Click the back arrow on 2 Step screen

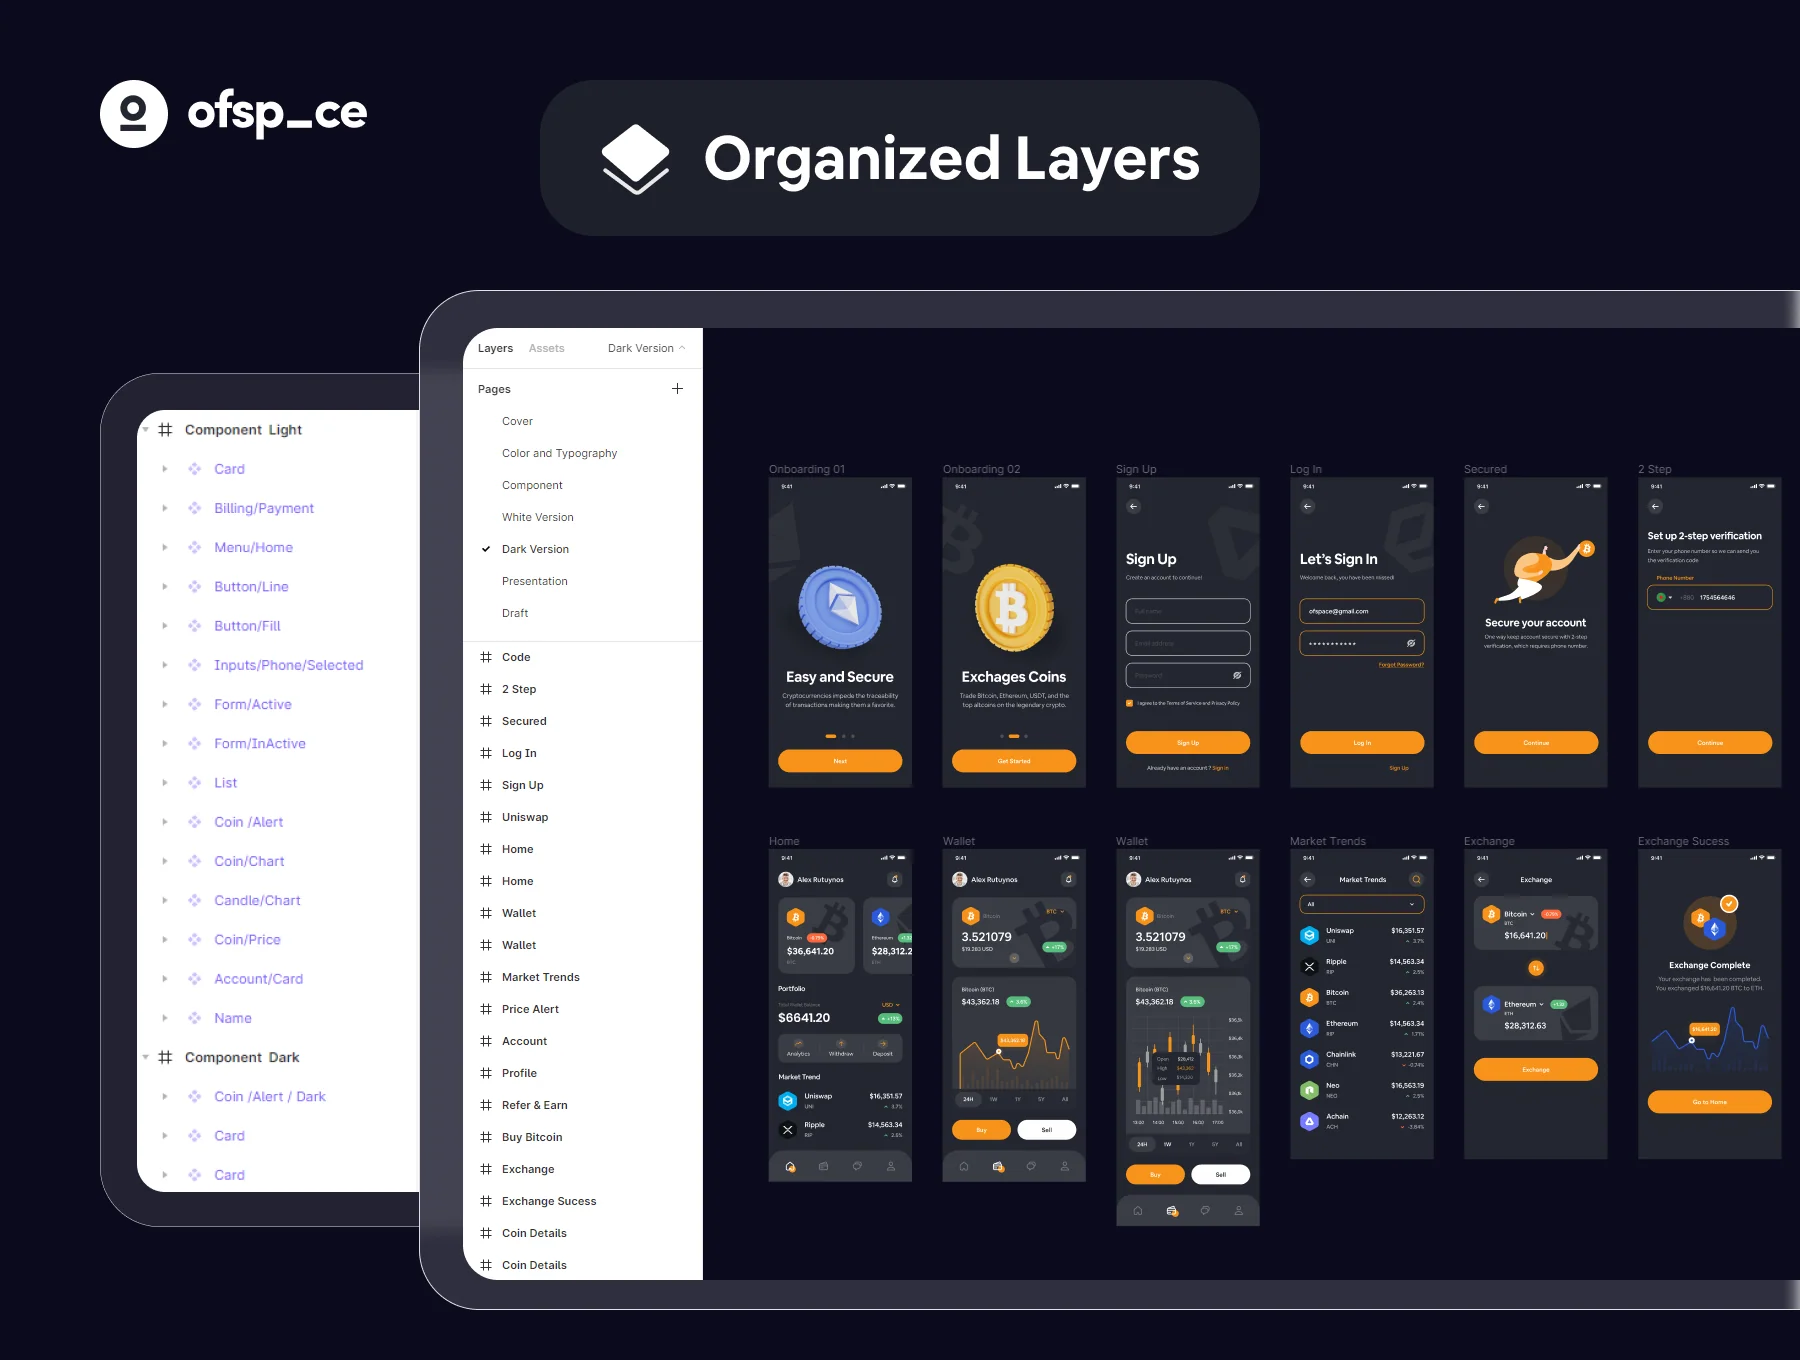click(x=1655, y=507)
